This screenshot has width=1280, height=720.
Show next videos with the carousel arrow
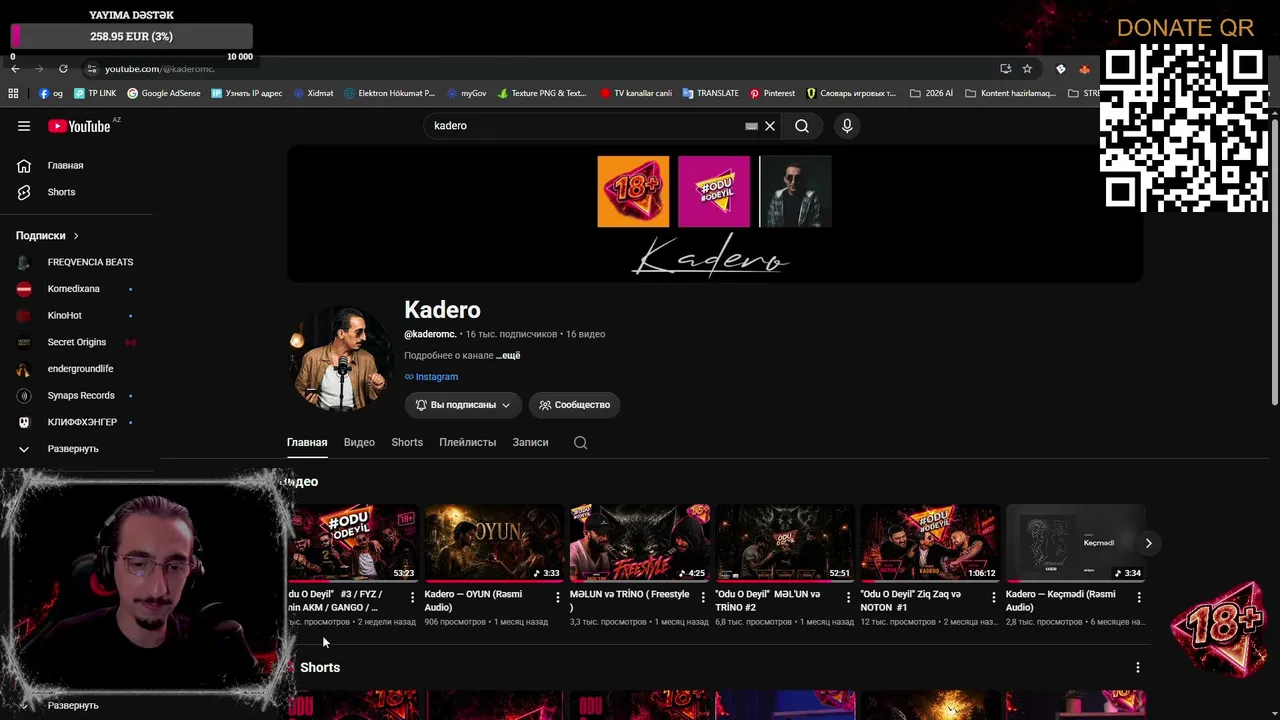pos(1148,543)
